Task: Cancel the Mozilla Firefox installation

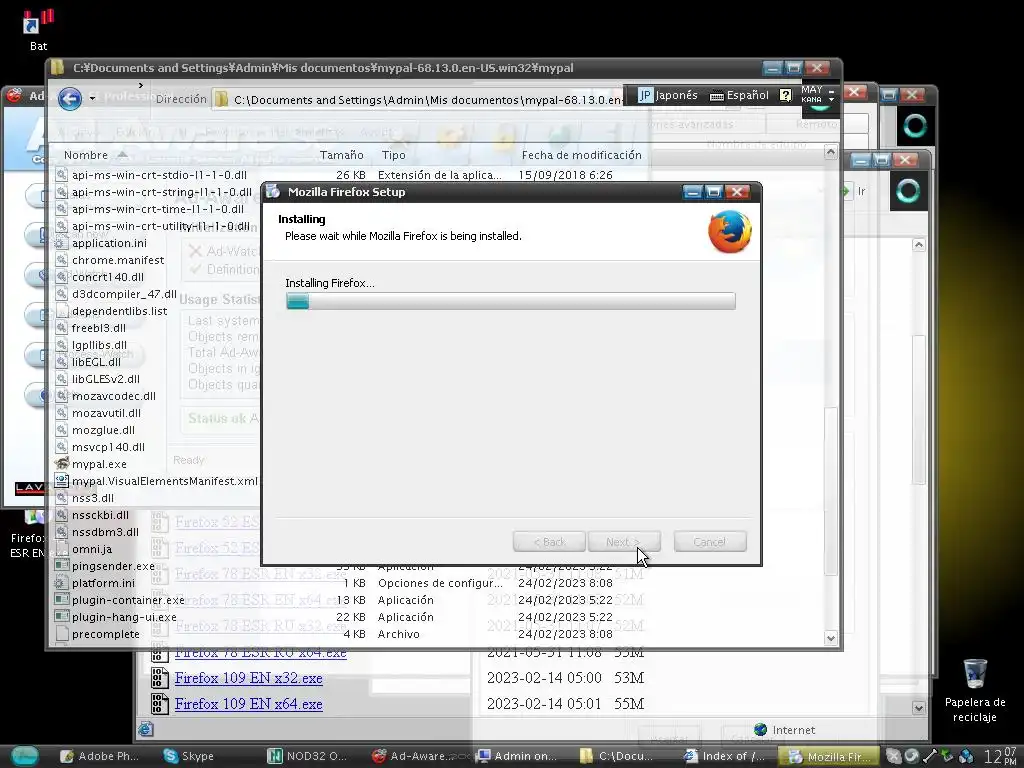Action: click(x=710, y=541)
